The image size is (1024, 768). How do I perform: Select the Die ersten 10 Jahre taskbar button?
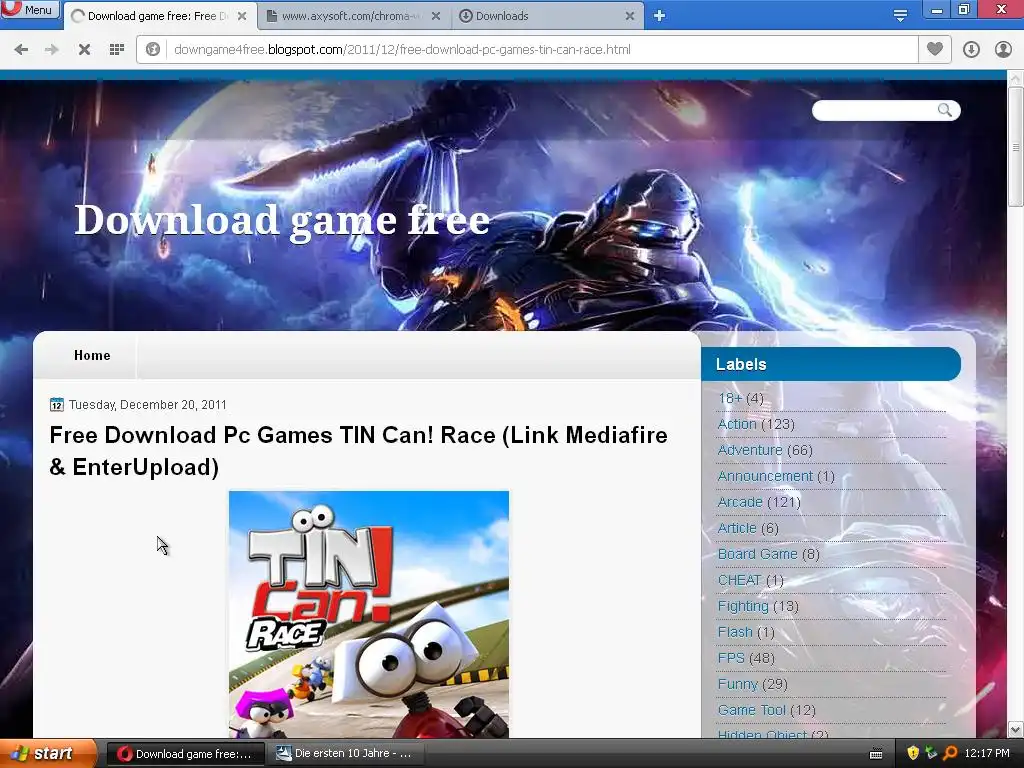click(345, 754)
